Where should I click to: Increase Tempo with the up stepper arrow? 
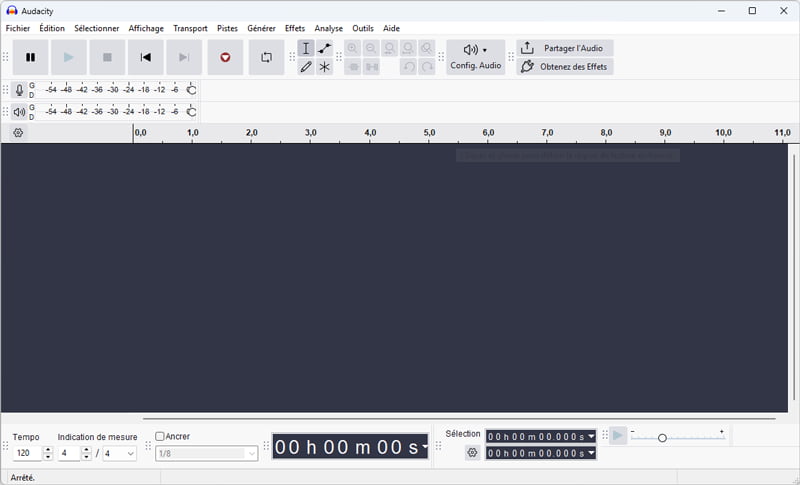[48, 449]
